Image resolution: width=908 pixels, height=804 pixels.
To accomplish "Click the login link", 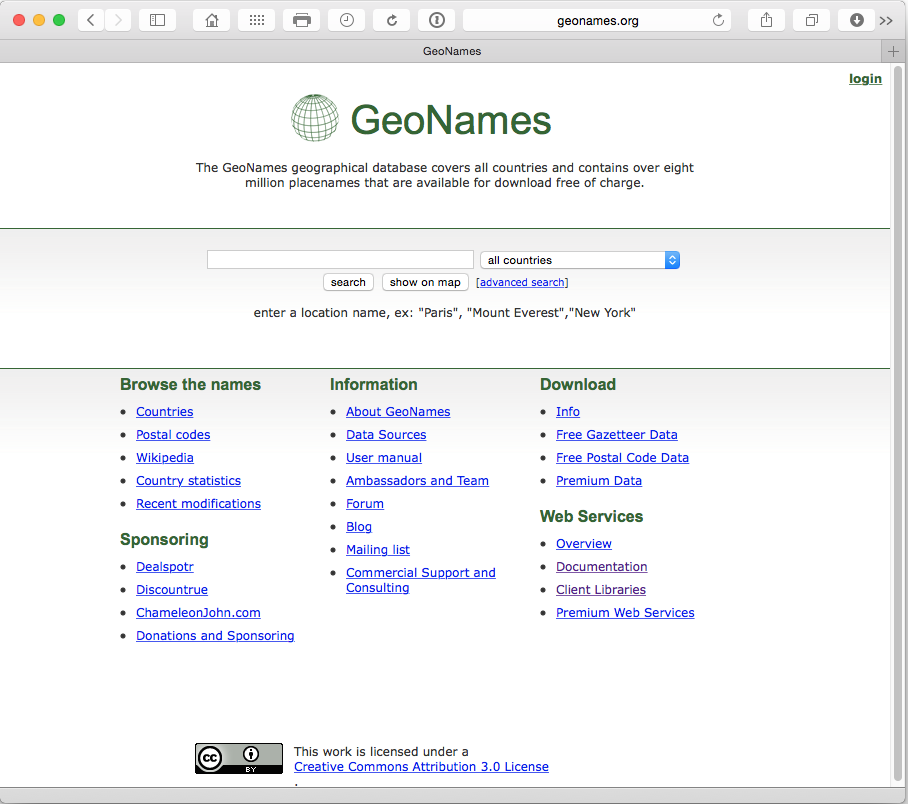I will coord(865,79).
